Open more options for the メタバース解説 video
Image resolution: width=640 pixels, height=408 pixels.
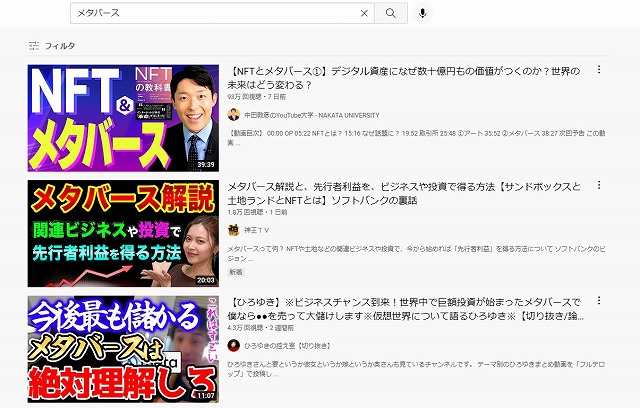[599, 185]
